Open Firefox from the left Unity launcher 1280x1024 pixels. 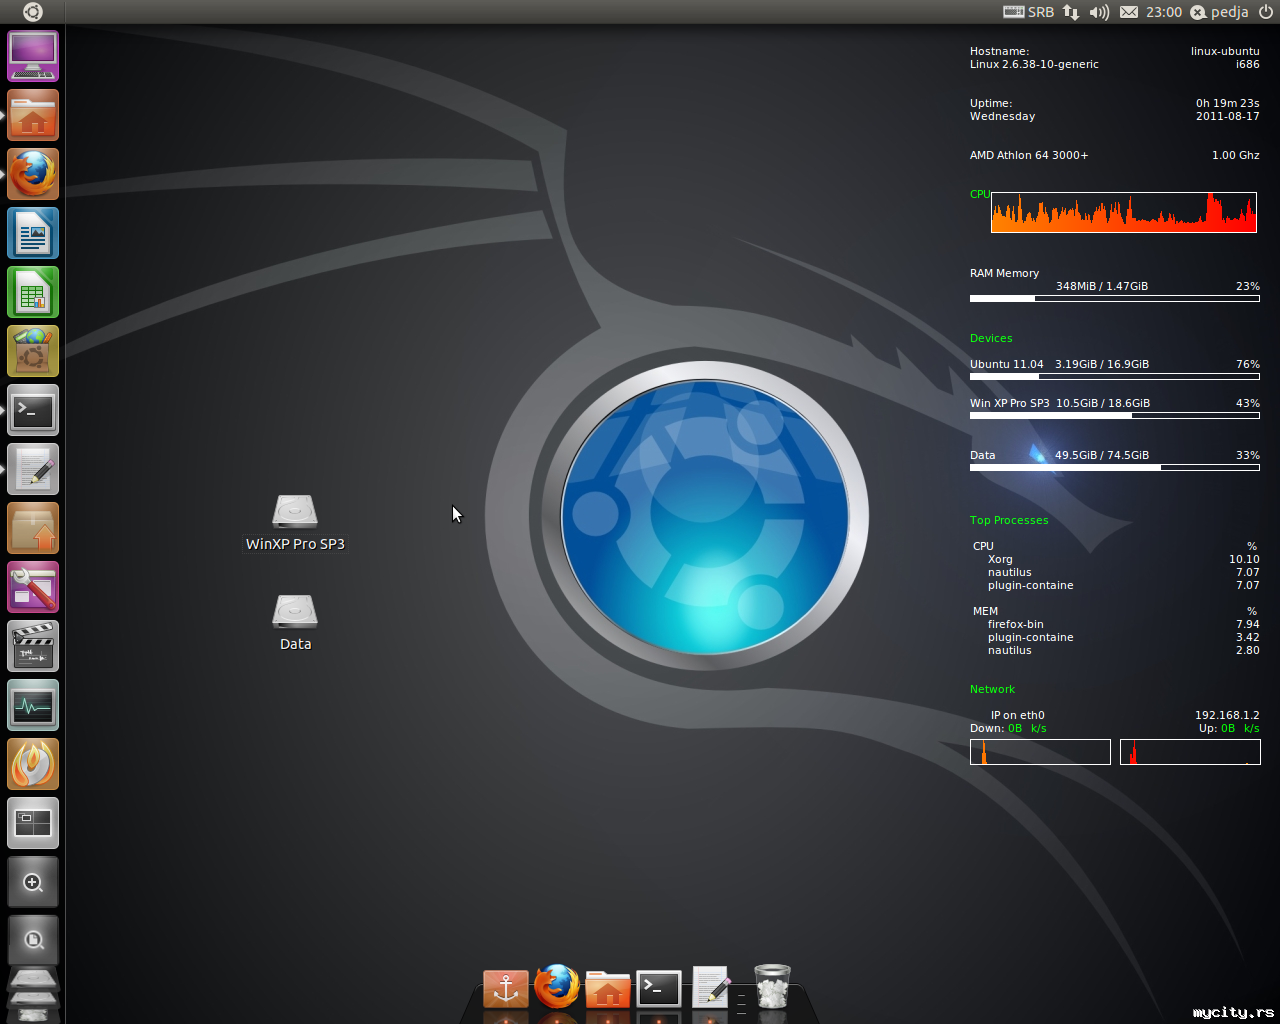(33, 175)
